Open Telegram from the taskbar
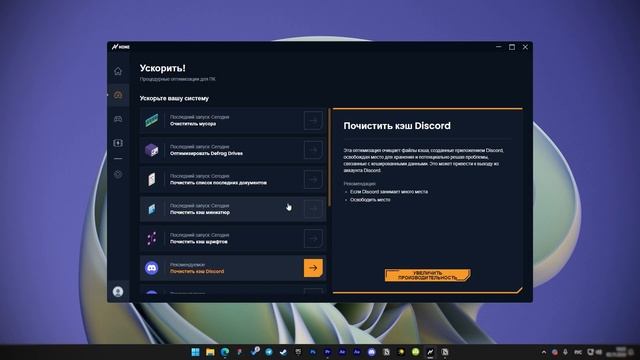 click(269, 352)
